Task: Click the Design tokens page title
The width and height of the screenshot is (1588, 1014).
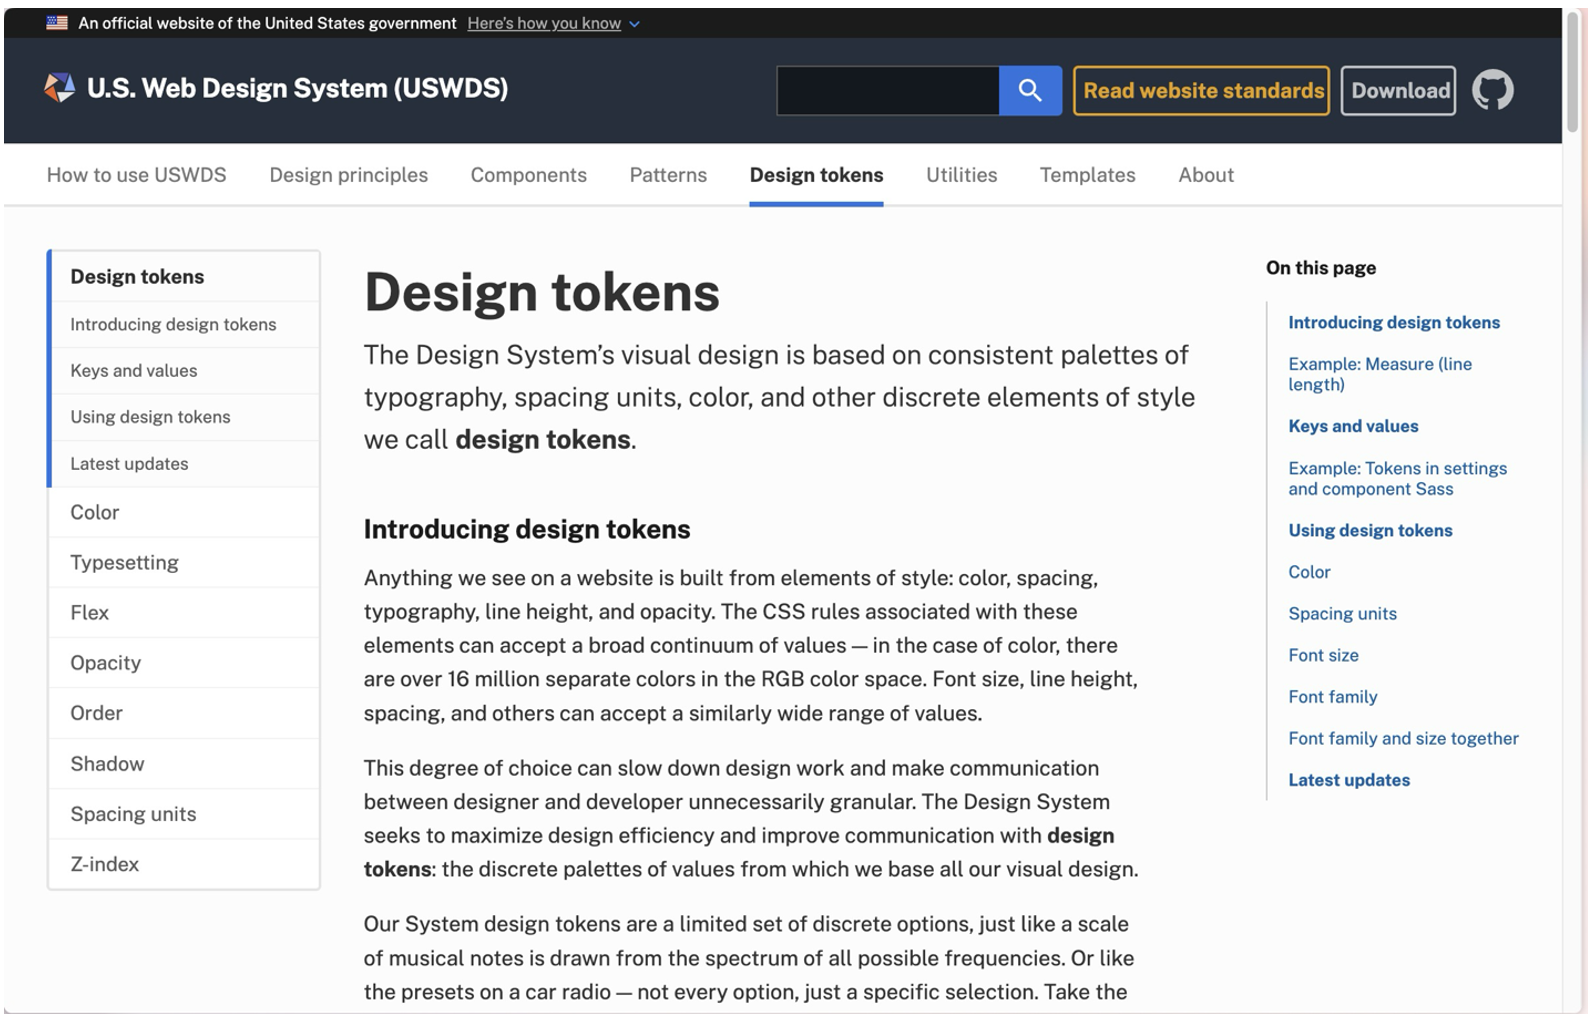Action: [542, 292]
